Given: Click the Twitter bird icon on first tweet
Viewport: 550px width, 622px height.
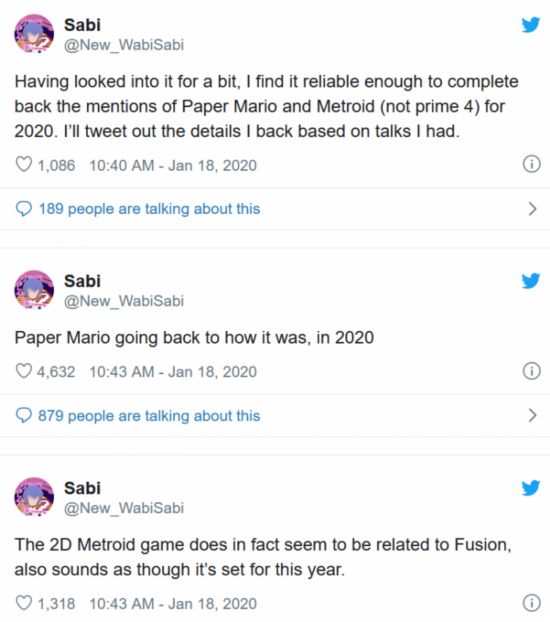Looking at the screenshot, I should tap(531, 25).
